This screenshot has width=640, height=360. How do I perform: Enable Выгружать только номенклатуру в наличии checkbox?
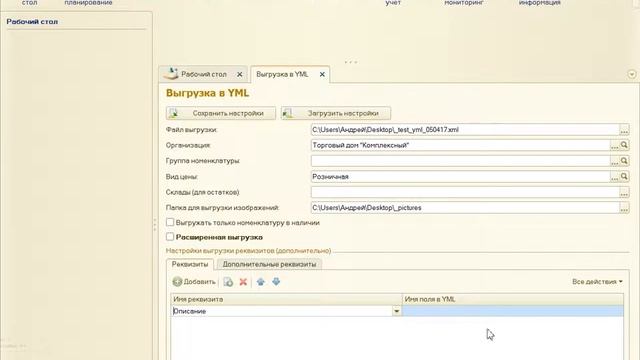click(170, 222)
